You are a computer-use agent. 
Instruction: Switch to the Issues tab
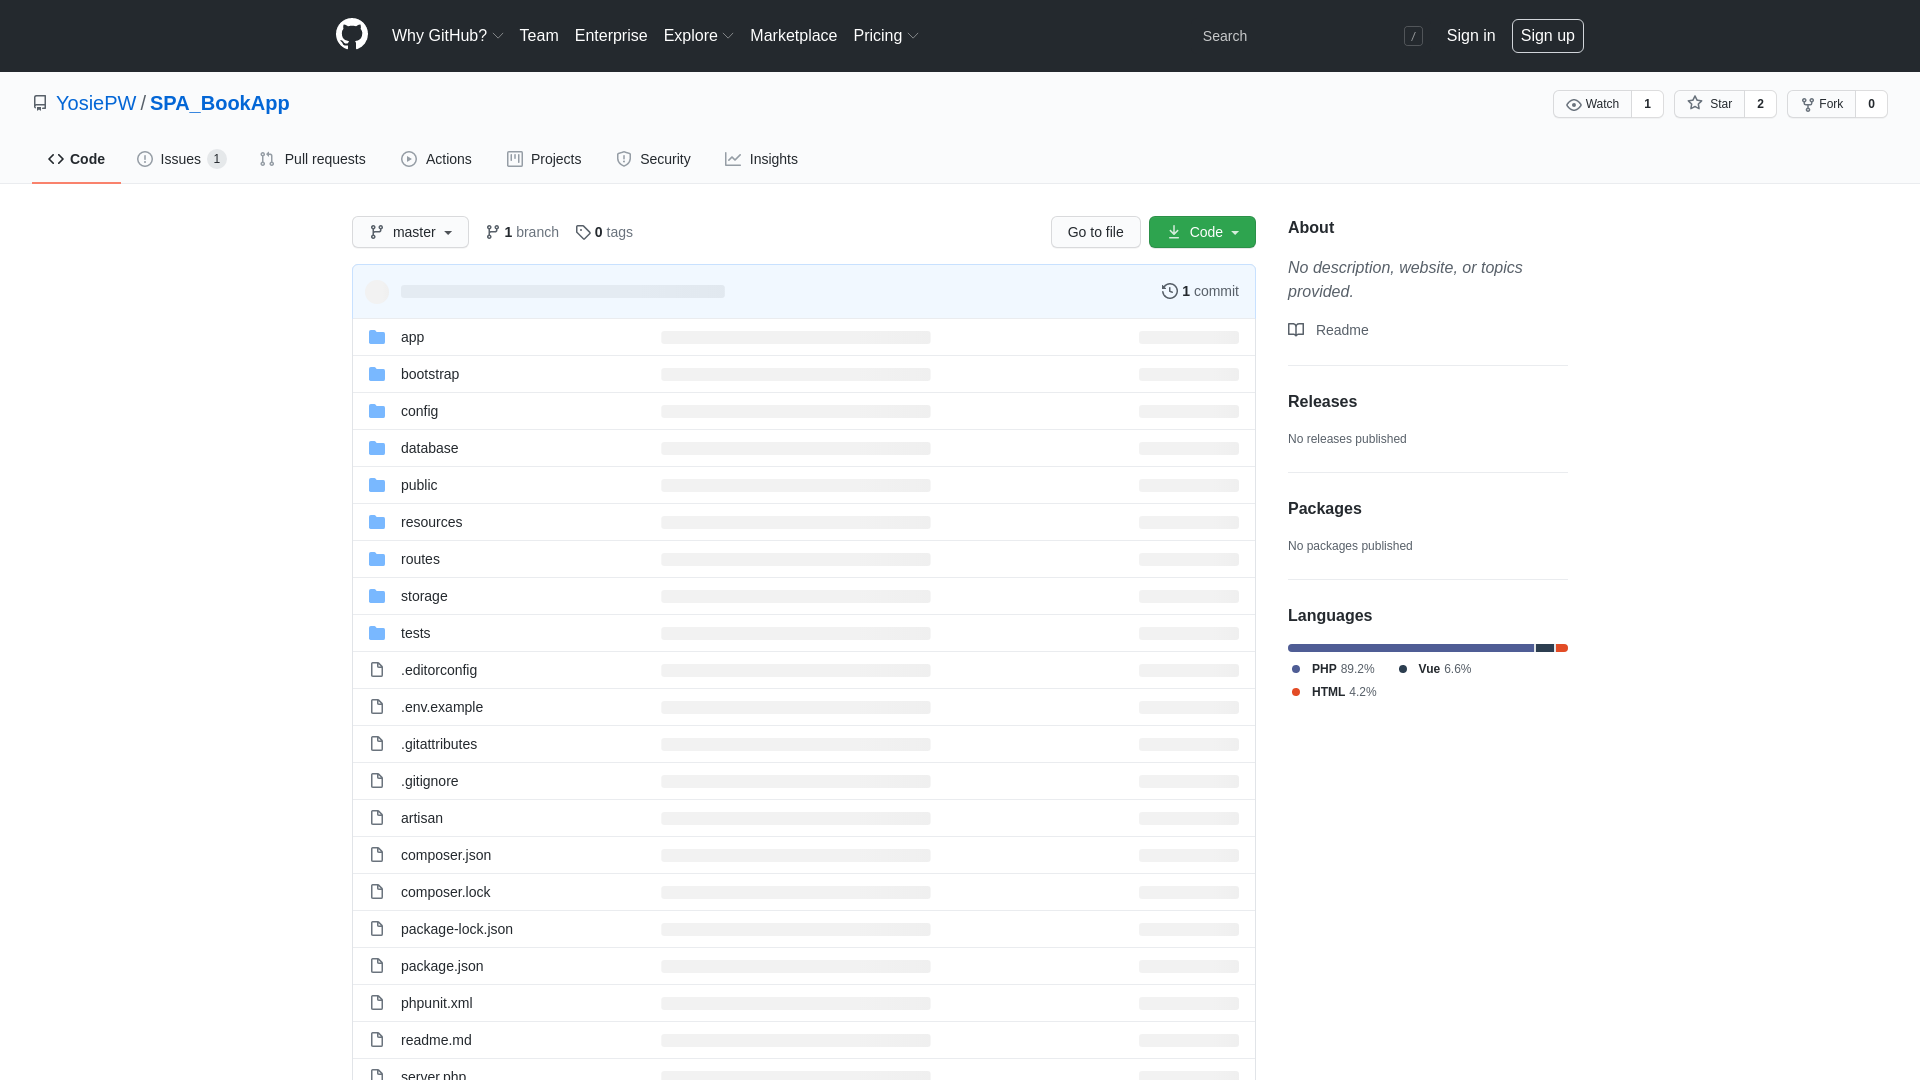(x=181, y=159)
